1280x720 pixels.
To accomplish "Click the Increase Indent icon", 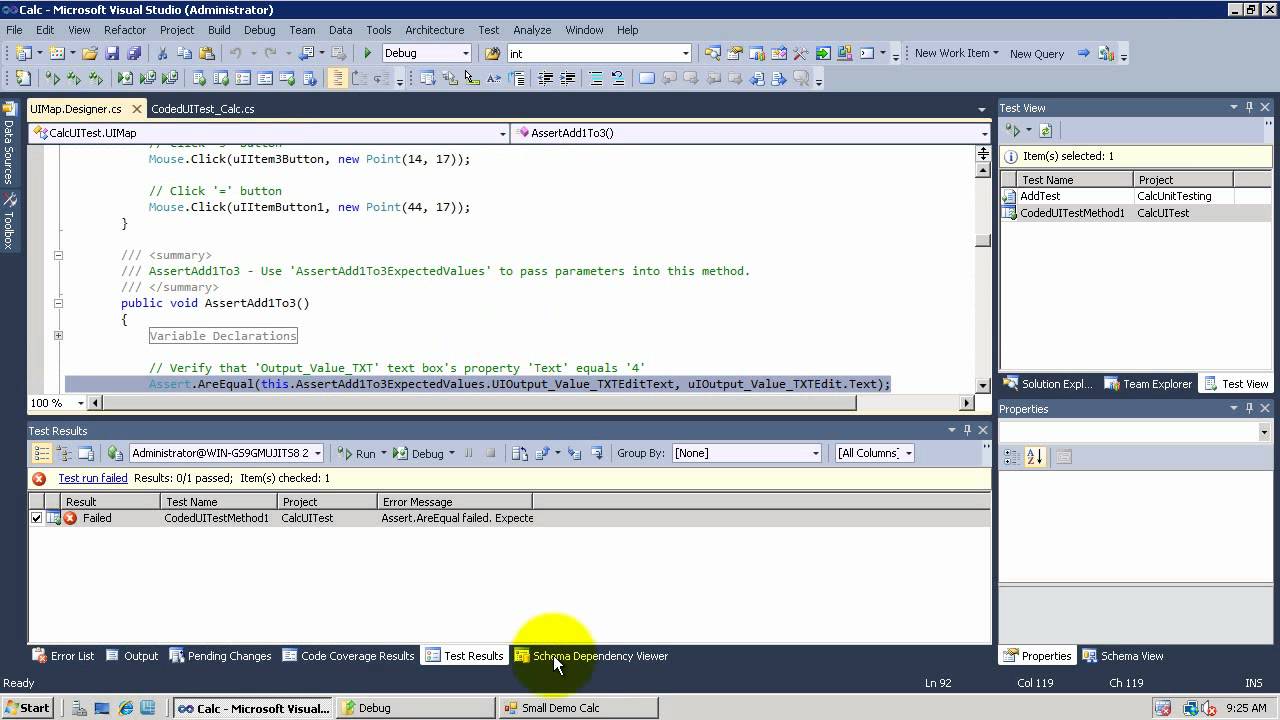I will coord(568,78).
